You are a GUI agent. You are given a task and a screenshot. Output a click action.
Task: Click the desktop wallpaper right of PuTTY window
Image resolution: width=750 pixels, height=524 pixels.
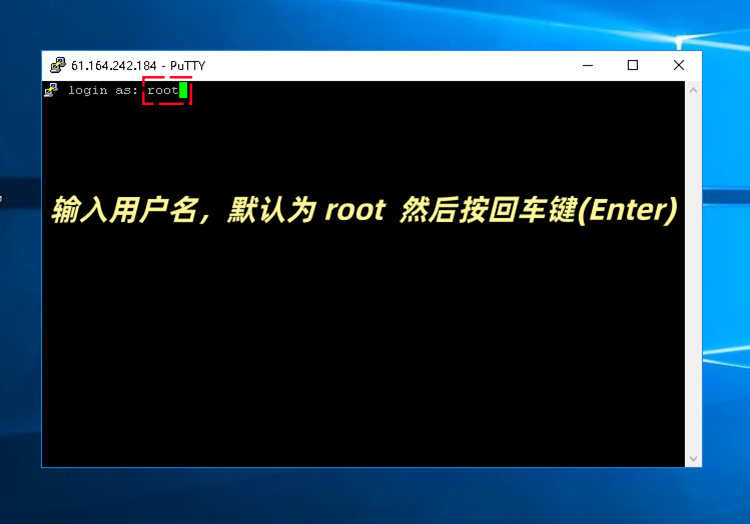pyautogui.click(x=726, y=300)
